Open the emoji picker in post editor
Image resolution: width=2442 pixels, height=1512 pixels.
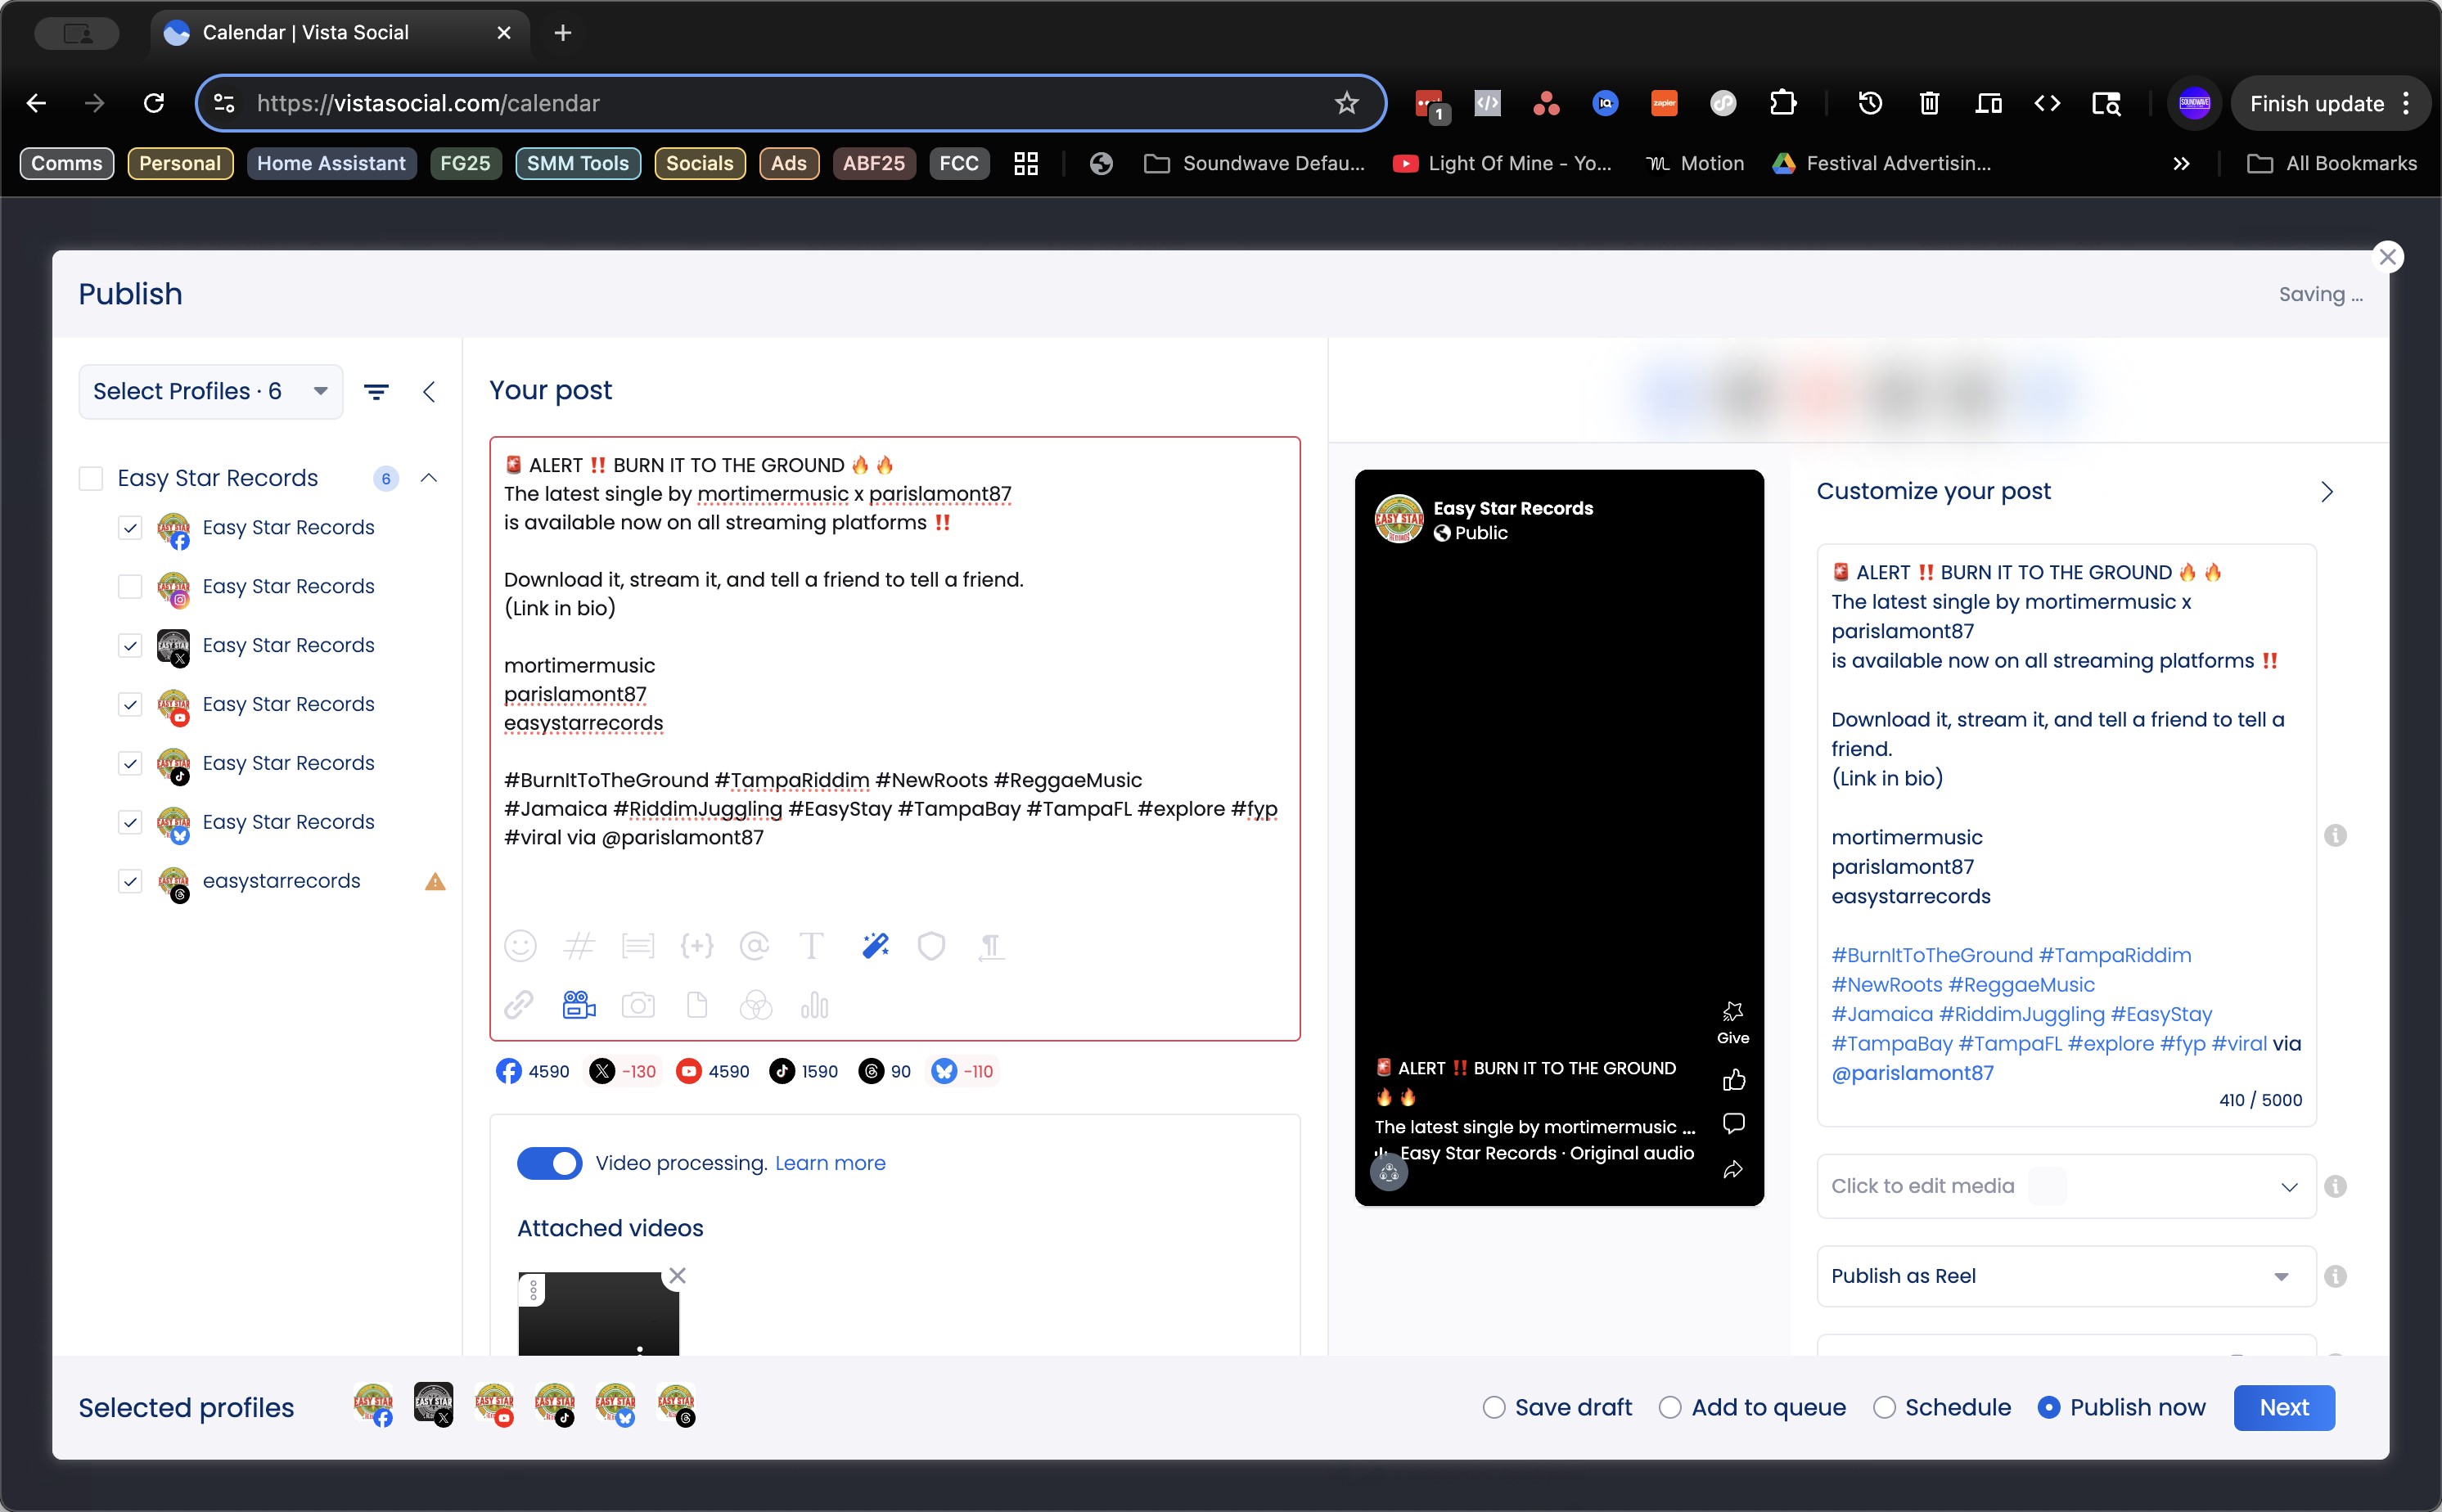coord(520,946)
